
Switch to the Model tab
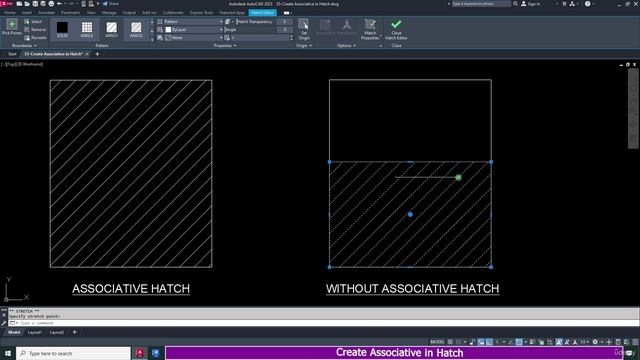pos(14,332)
